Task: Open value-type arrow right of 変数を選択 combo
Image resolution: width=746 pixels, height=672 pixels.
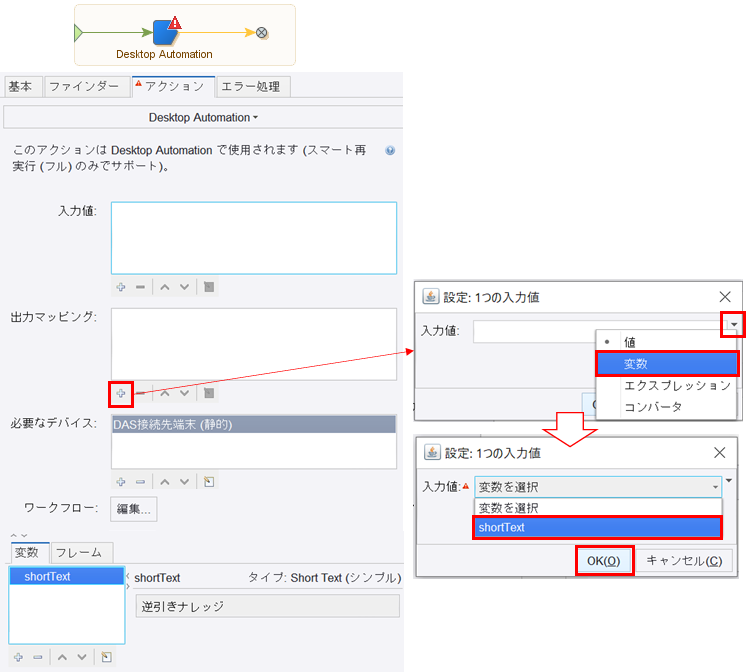Action: click(x=729, y=481)
